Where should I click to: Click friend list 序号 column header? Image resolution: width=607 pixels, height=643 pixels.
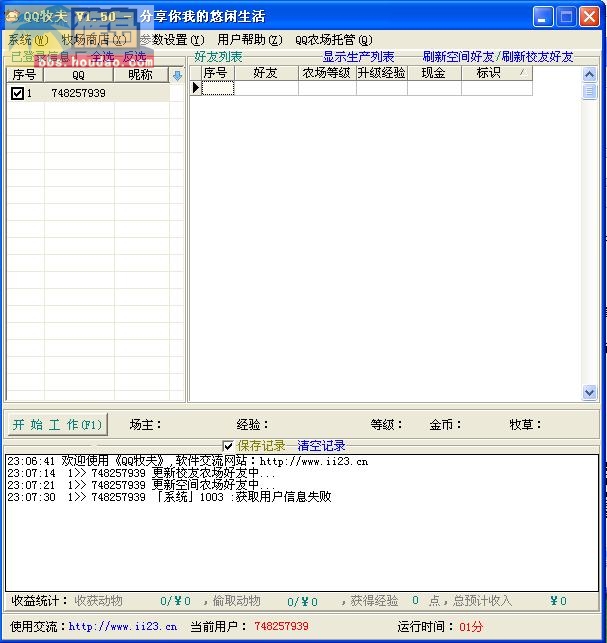click(217, 73)
